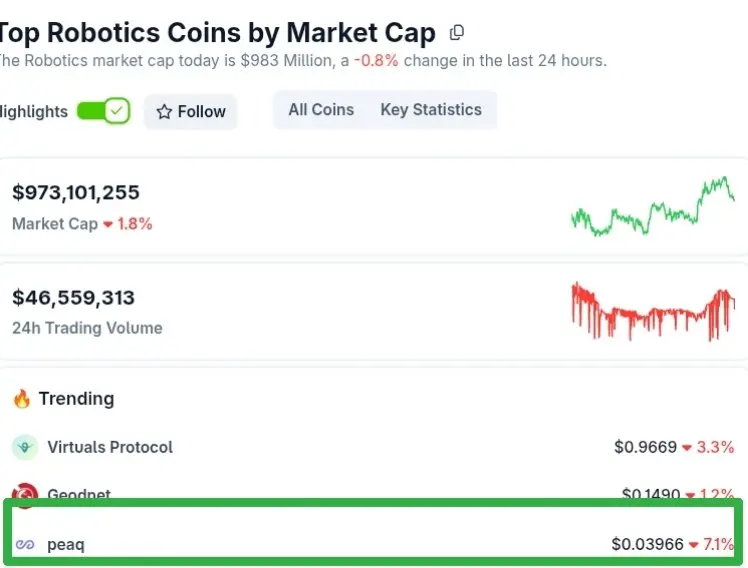Click the red down arrow beside Market Cap 1.8%
The height and width of the screenshot is (568, 748).
click(x=108, y=224)
